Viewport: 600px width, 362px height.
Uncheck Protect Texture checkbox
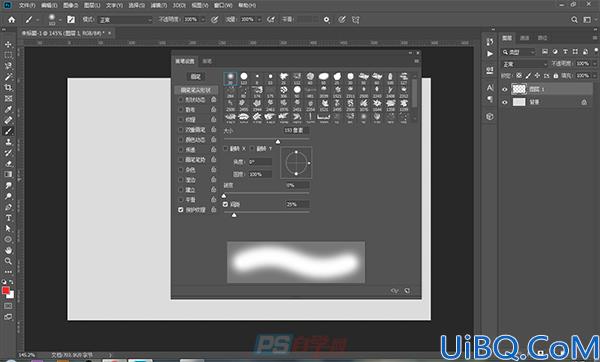181,210
